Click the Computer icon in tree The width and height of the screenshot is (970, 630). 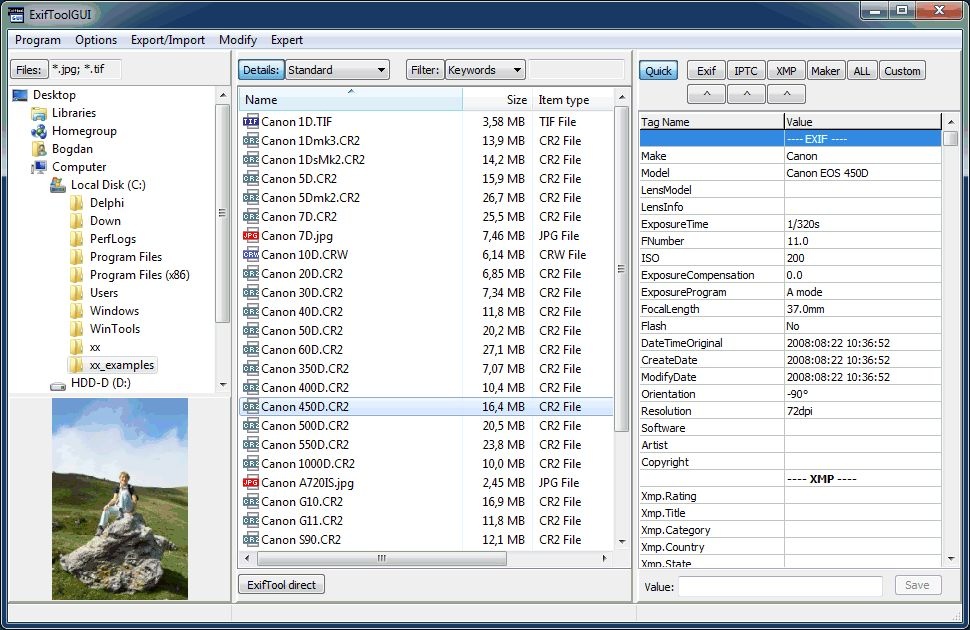tap(39, 167)
